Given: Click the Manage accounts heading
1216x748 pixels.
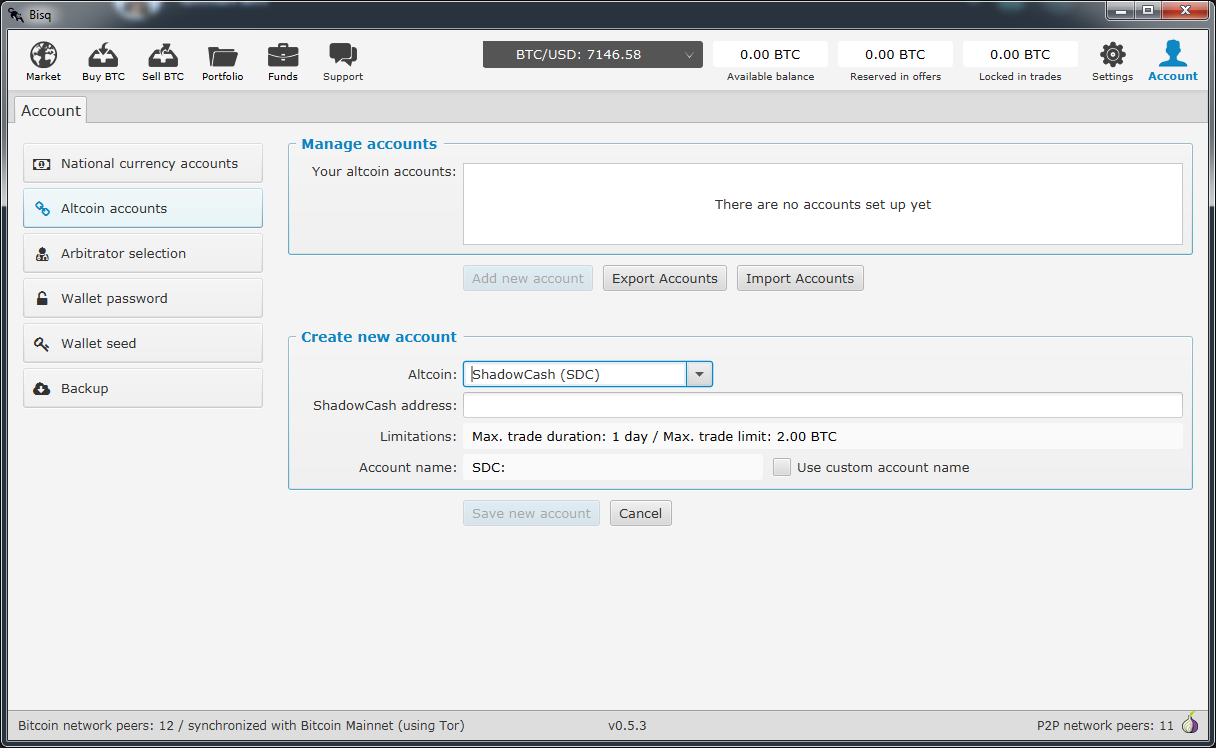Looking at the screenshot, I should (369, 144).
